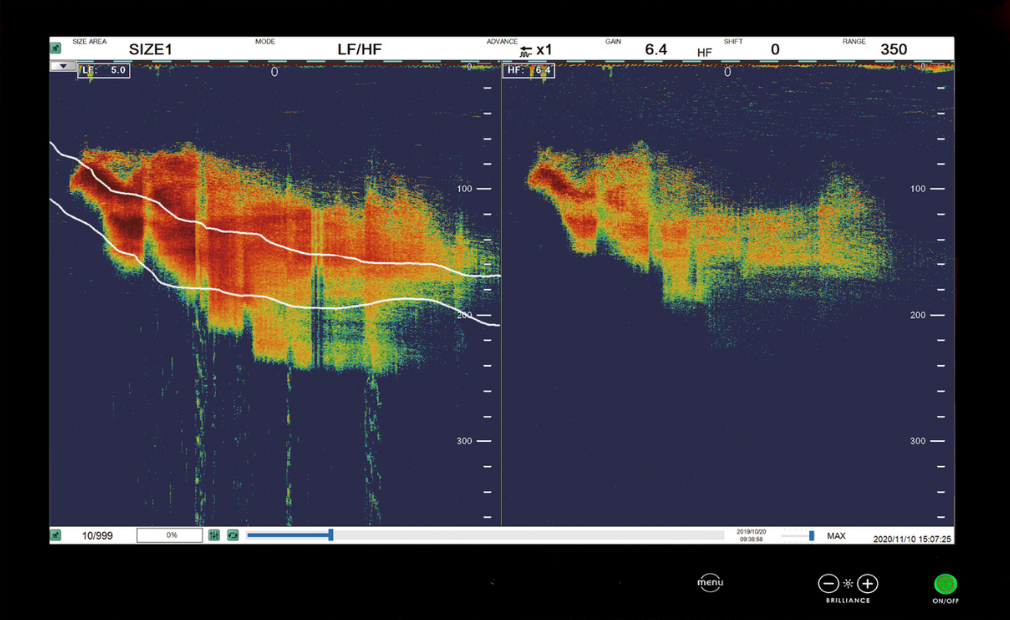Open the LF/HF mode selector
1010x620 pixels.
click(x=359, y=49)
